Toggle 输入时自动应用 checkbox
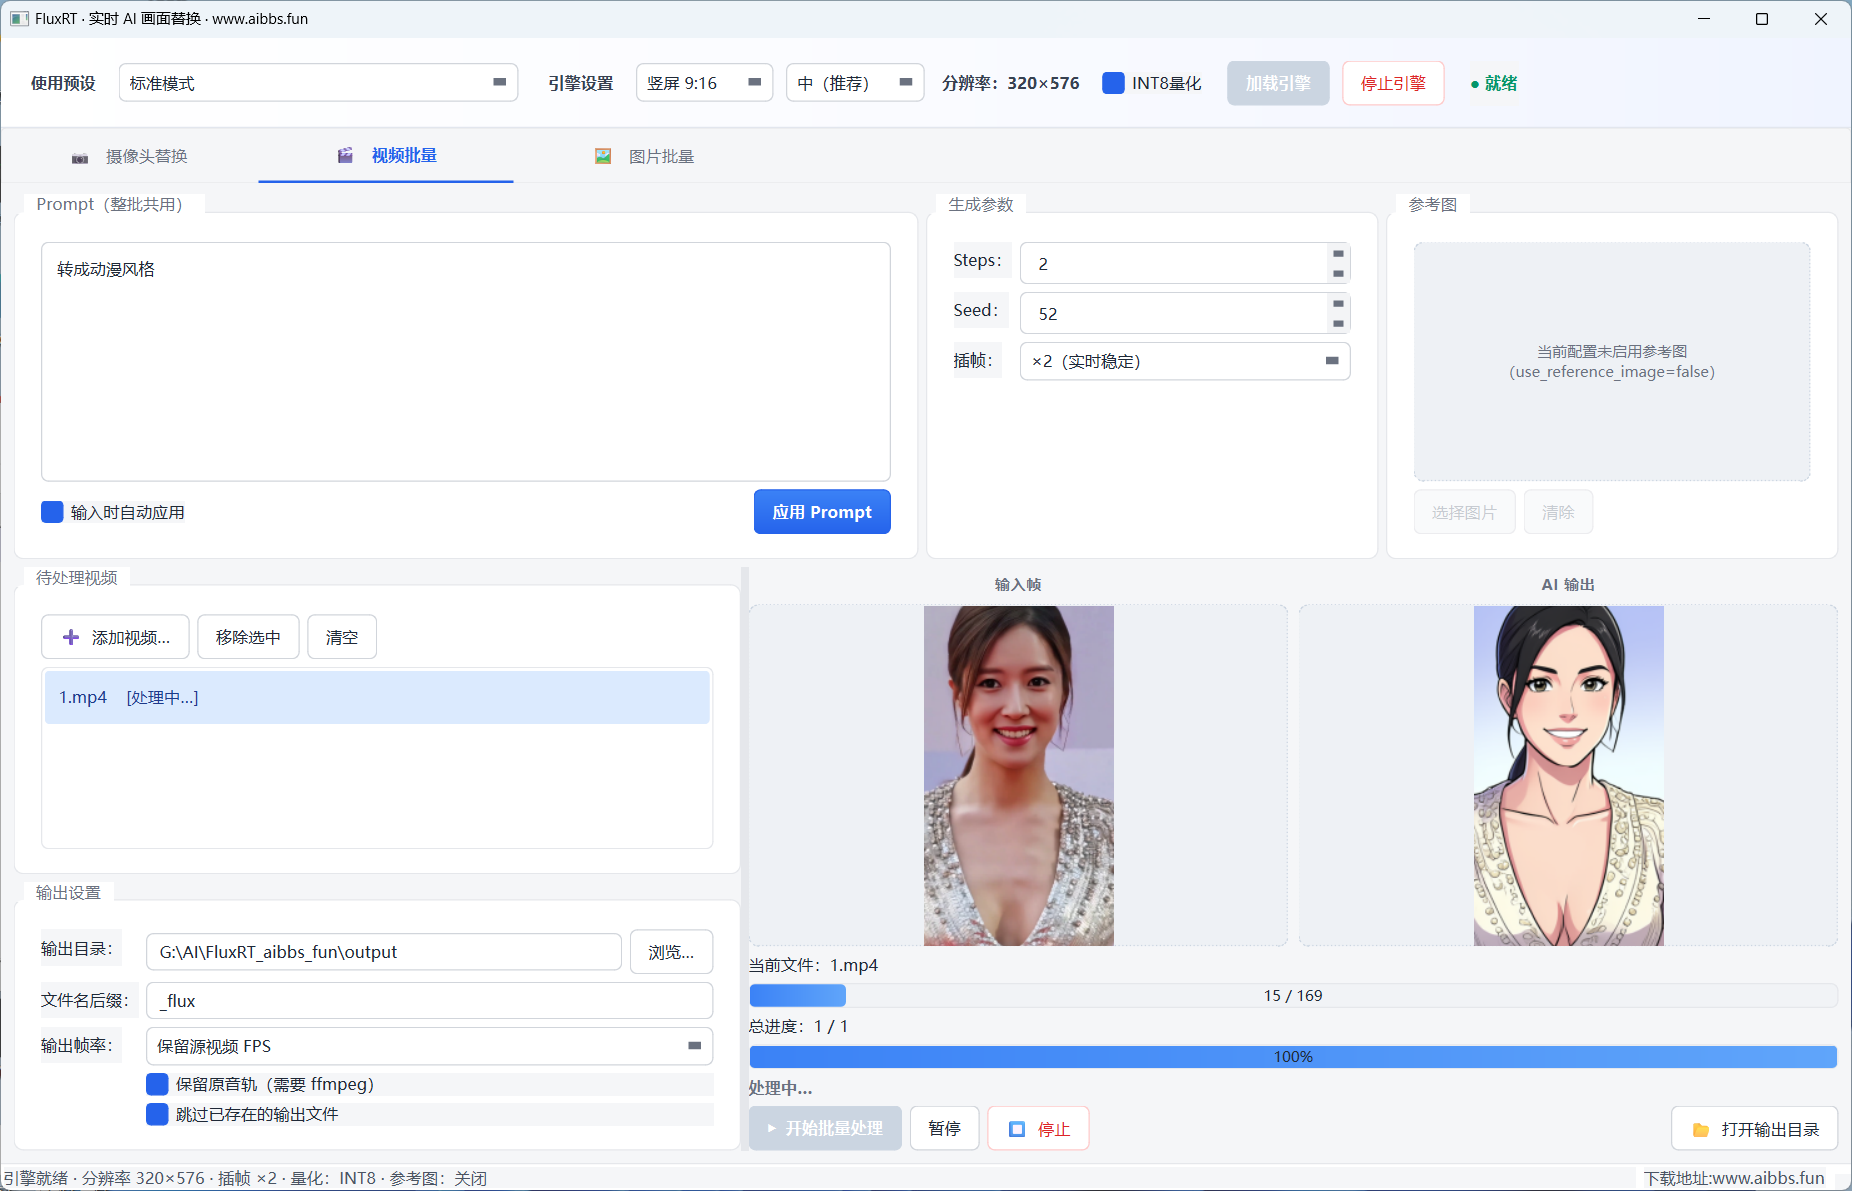 (52, 512)
